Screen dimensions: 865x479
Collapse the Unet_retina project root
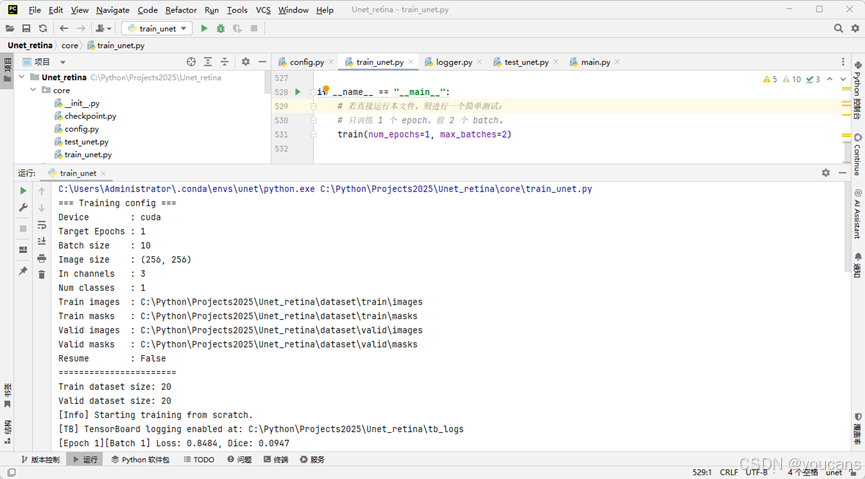[22, 77]
